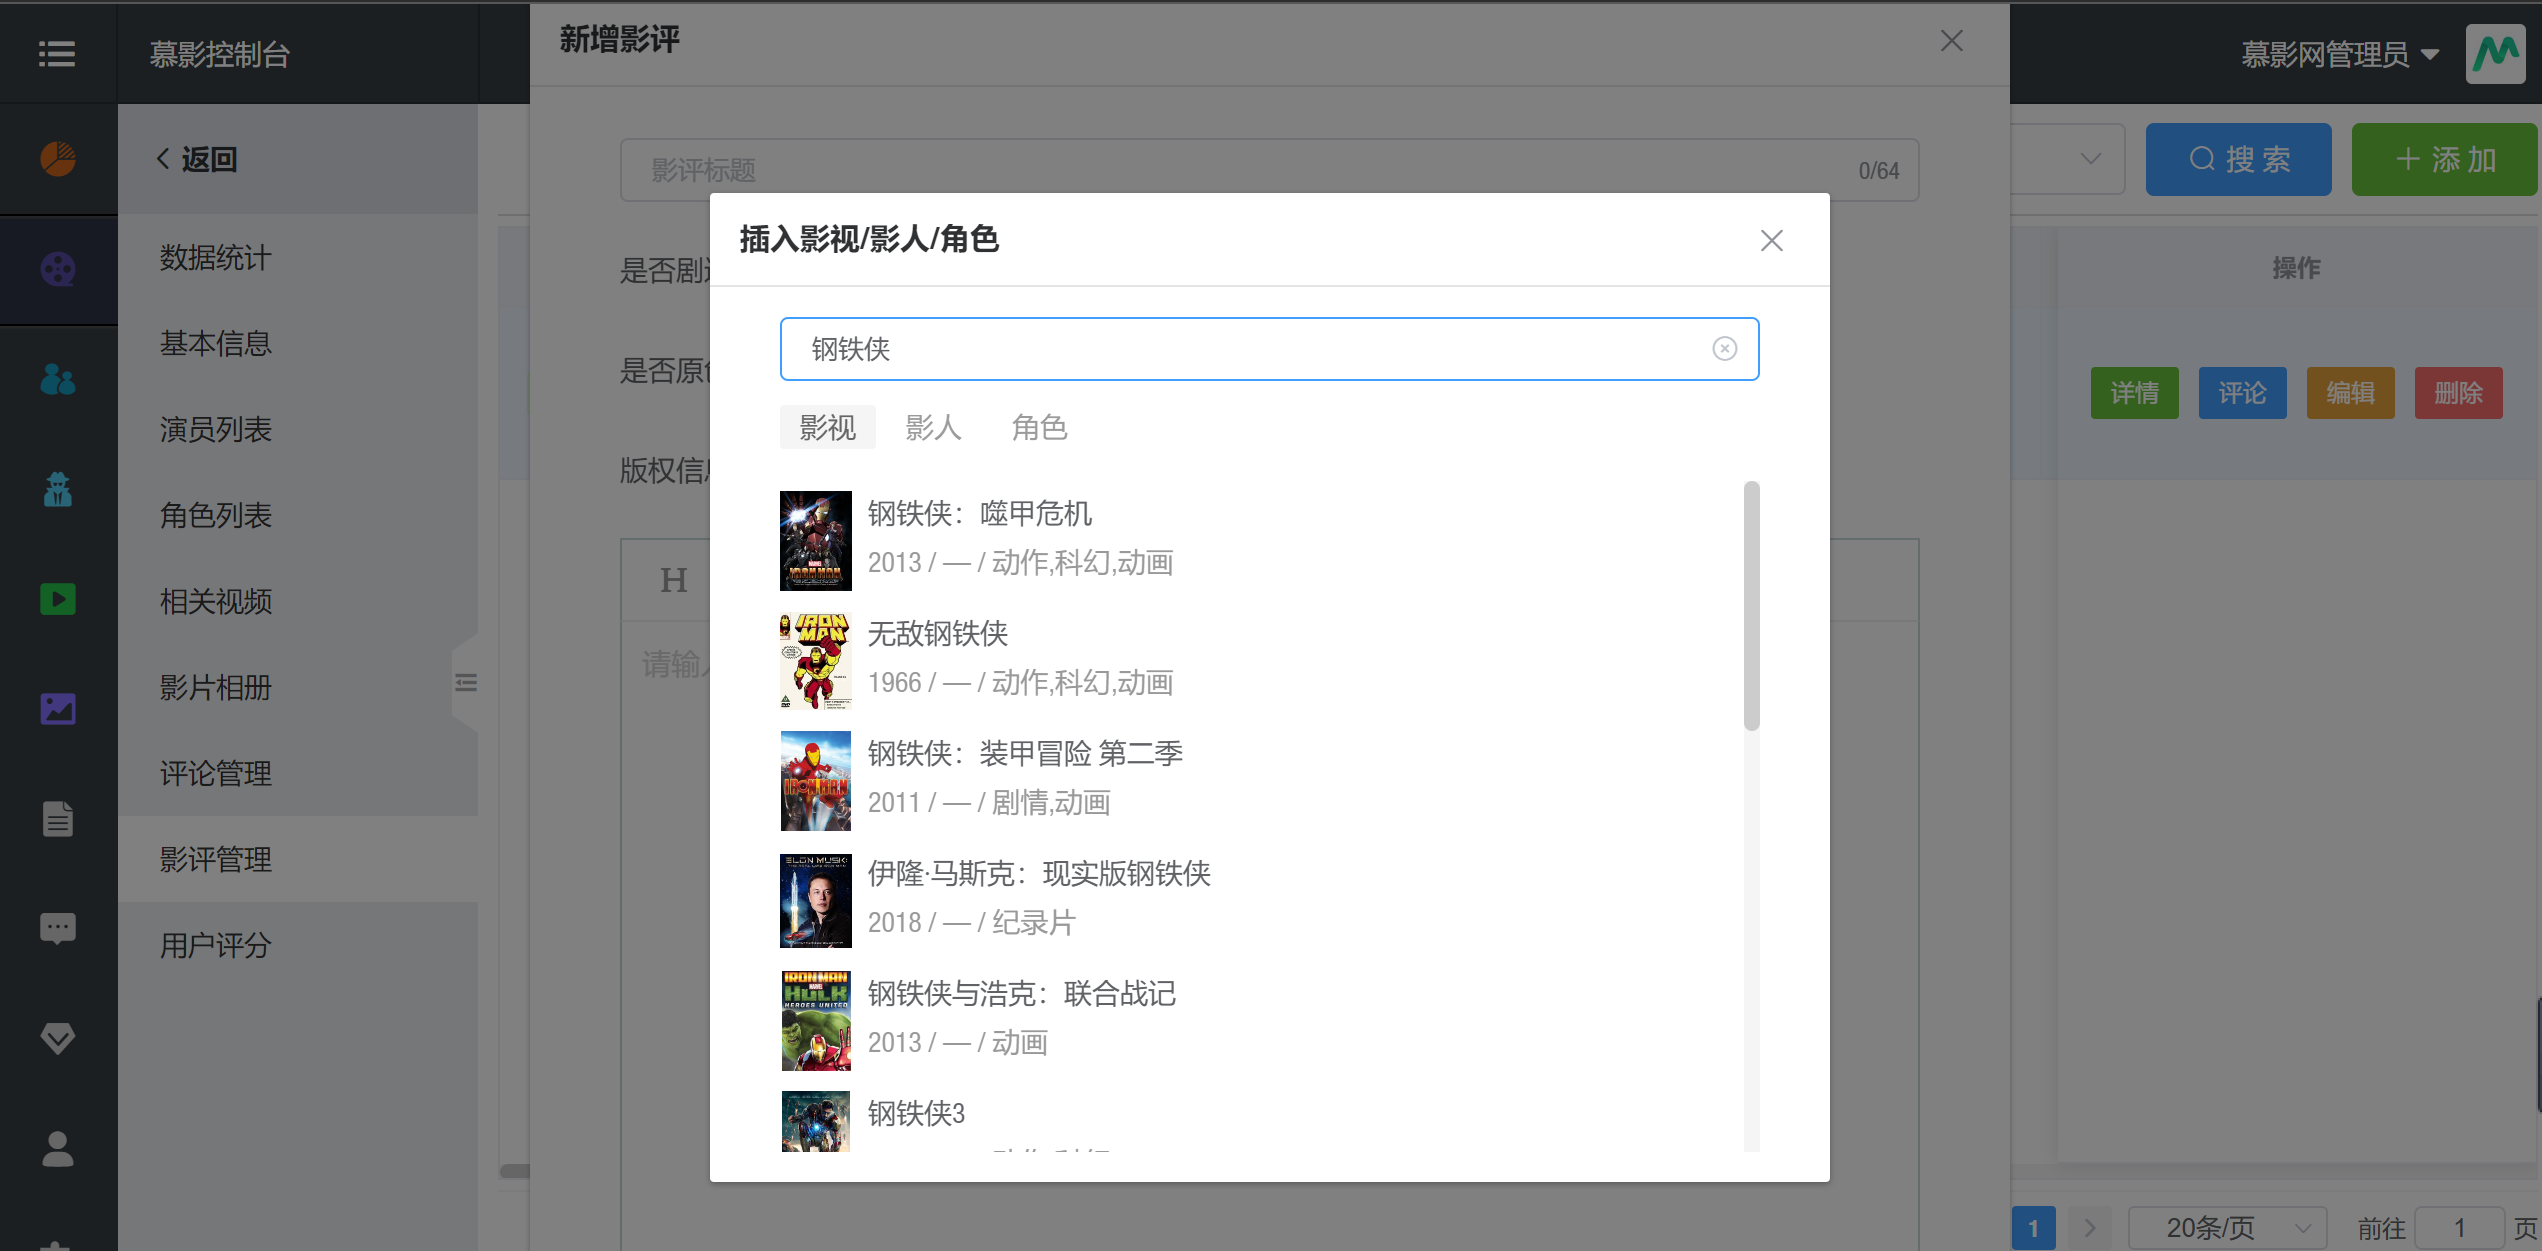Select the poster for 钢铁侠3
The width and height of the screenshot is (2542, 1251).
click(815, 1121)
